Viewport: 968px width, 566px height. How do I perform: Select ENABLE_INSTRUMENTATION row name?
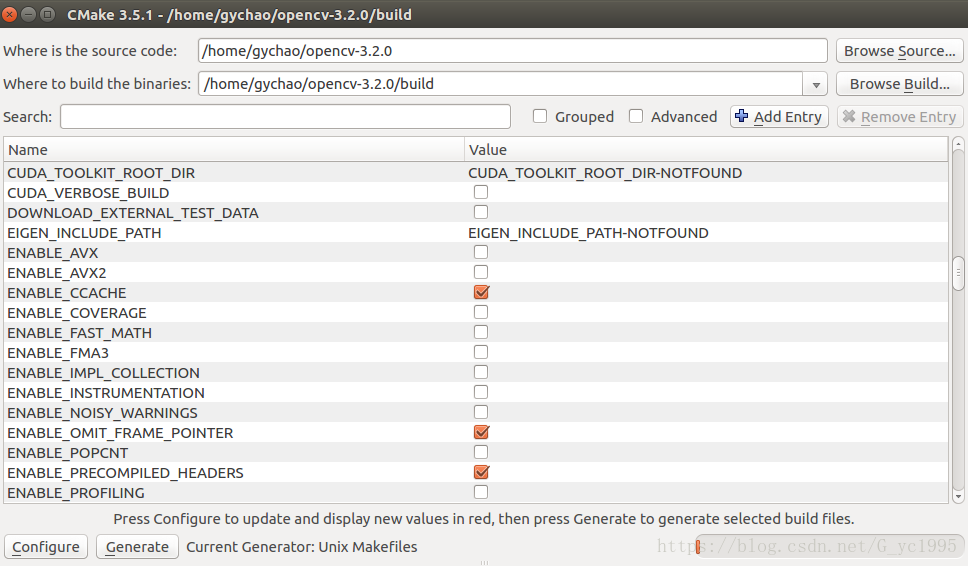(106, 393)
